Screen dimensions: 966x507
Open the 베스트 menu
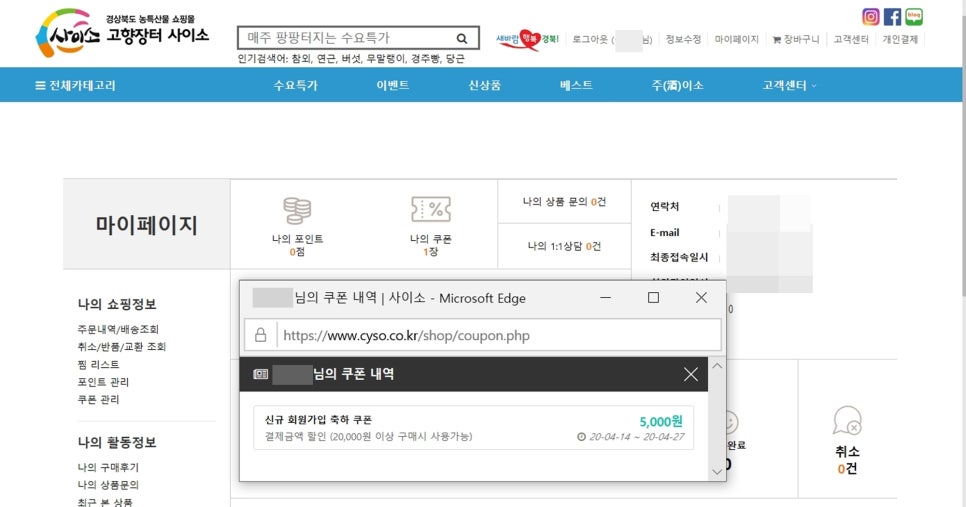(576, 86)
